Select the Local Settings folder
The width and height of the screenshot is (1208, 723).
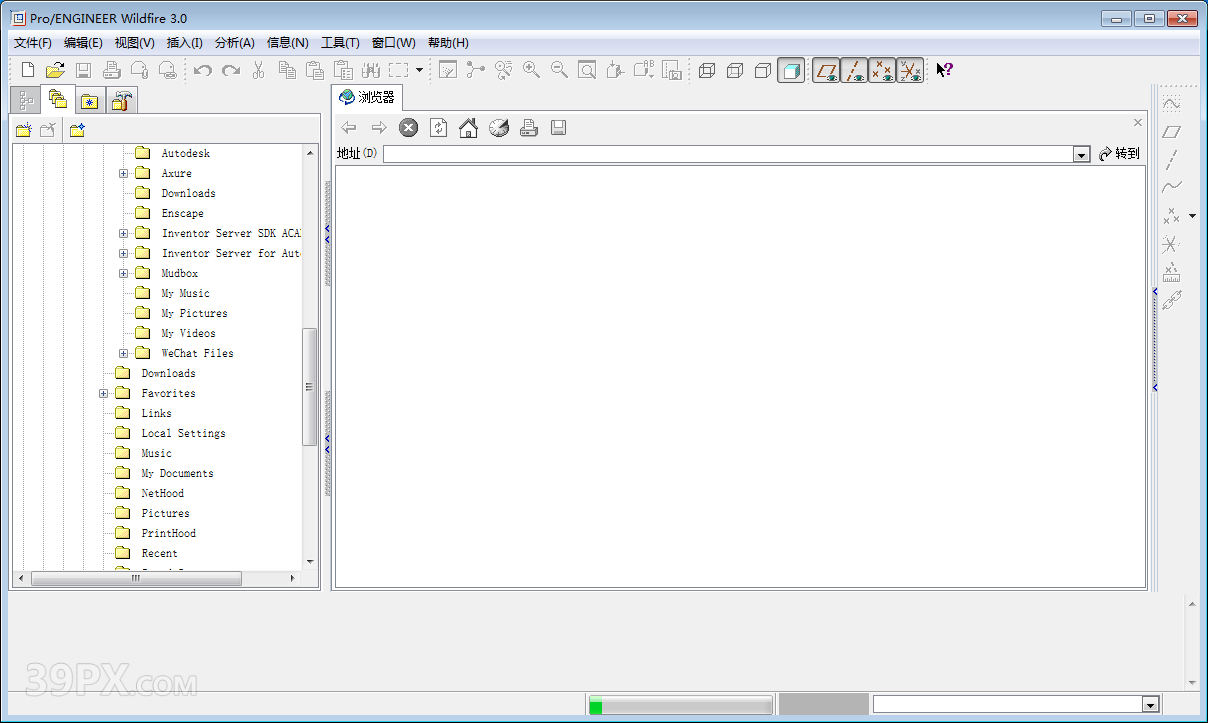coord(183,433)
